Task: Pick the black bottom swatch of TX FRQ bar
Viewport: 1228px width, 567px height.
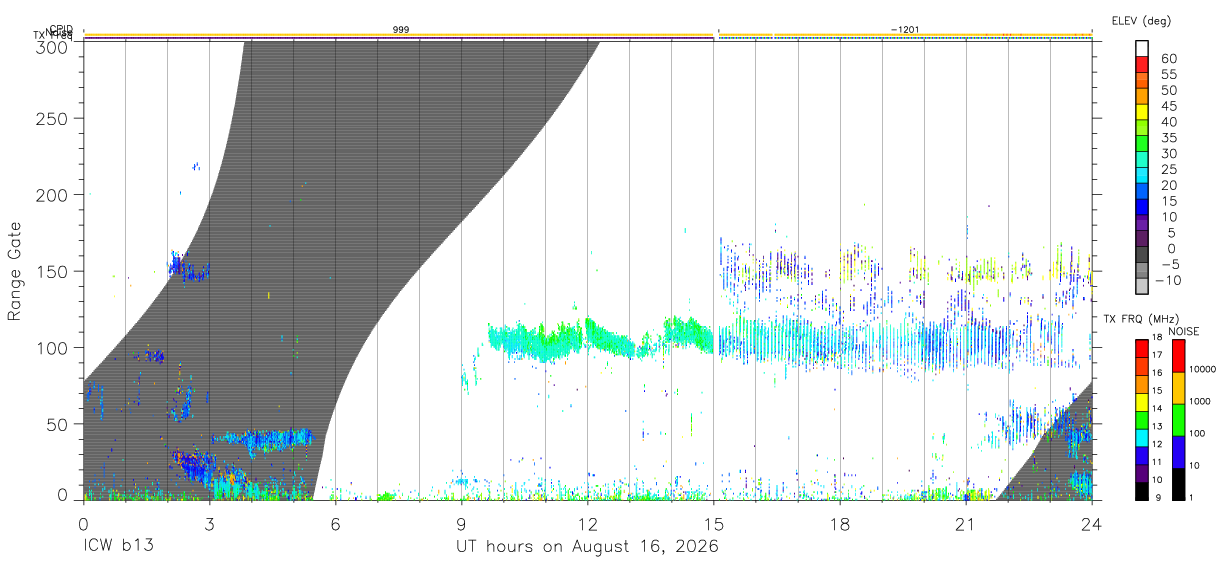Action: coord(1142,489)
